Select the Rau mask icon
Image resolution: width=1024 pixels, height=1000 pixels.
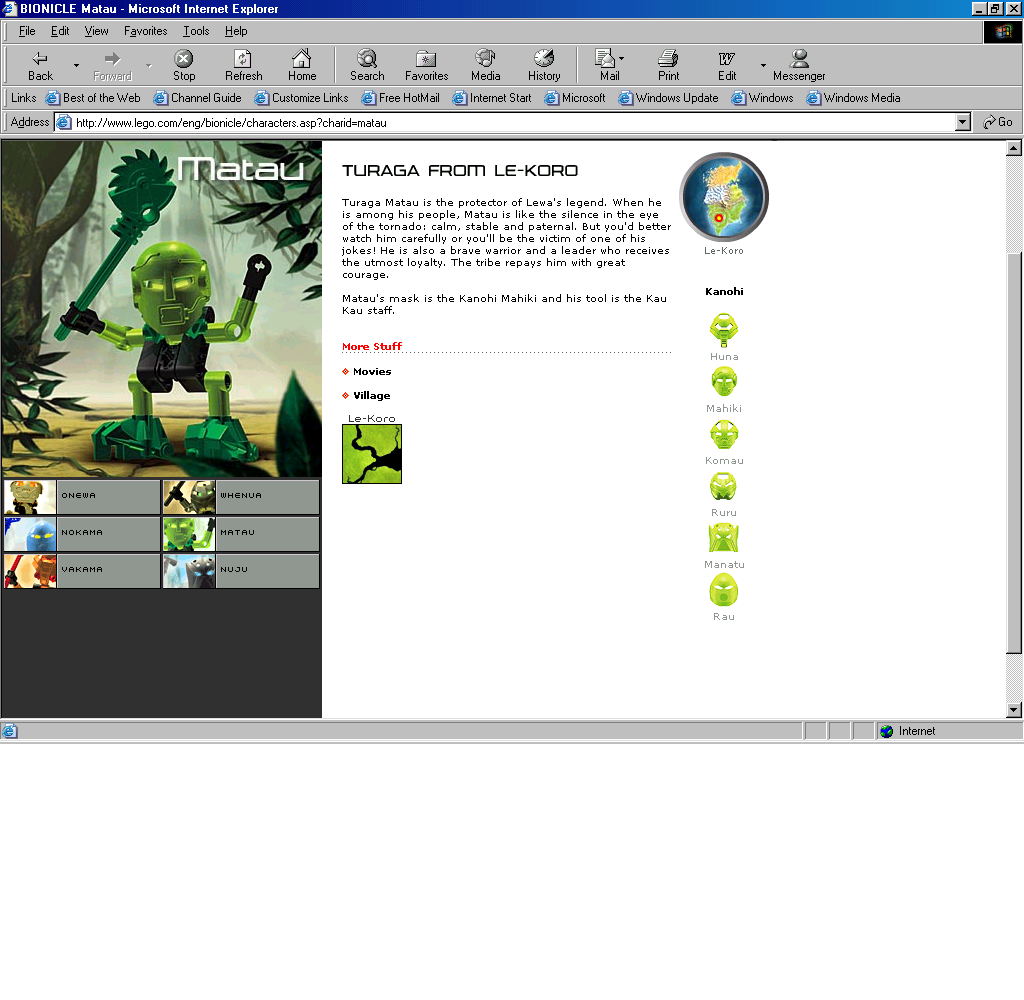tap(724, 590)
